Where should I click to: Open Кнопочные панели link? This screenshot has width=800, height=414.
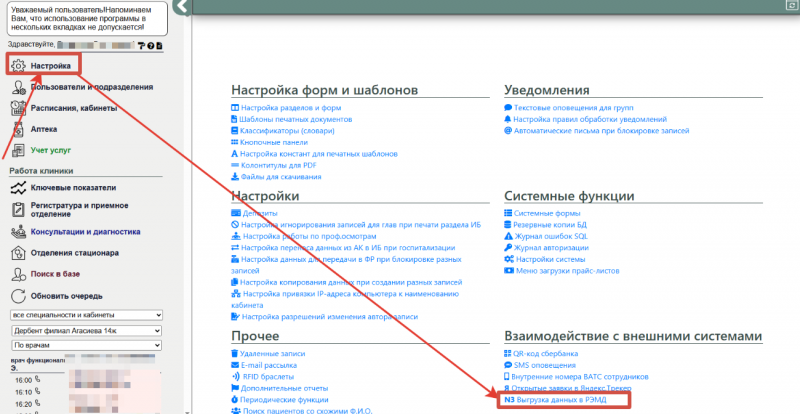(x=274, y=142)
